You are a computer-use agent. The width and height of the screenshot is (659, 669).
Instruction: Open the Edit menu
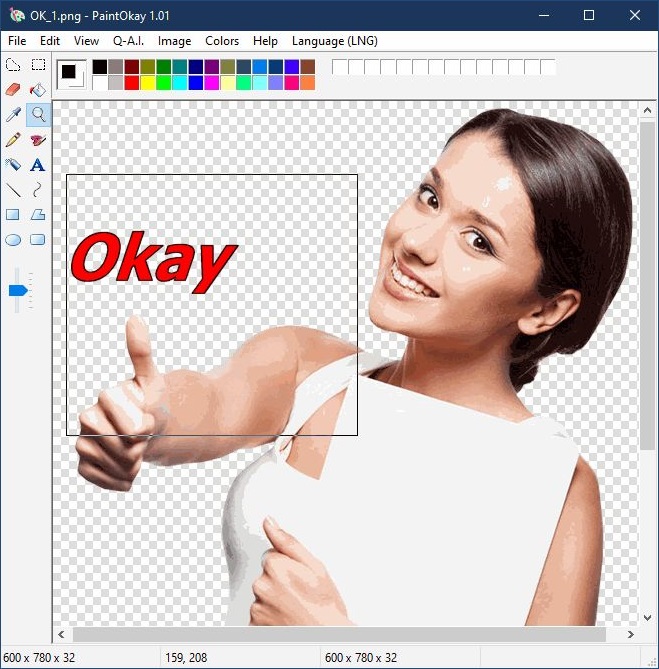[50, 41]
